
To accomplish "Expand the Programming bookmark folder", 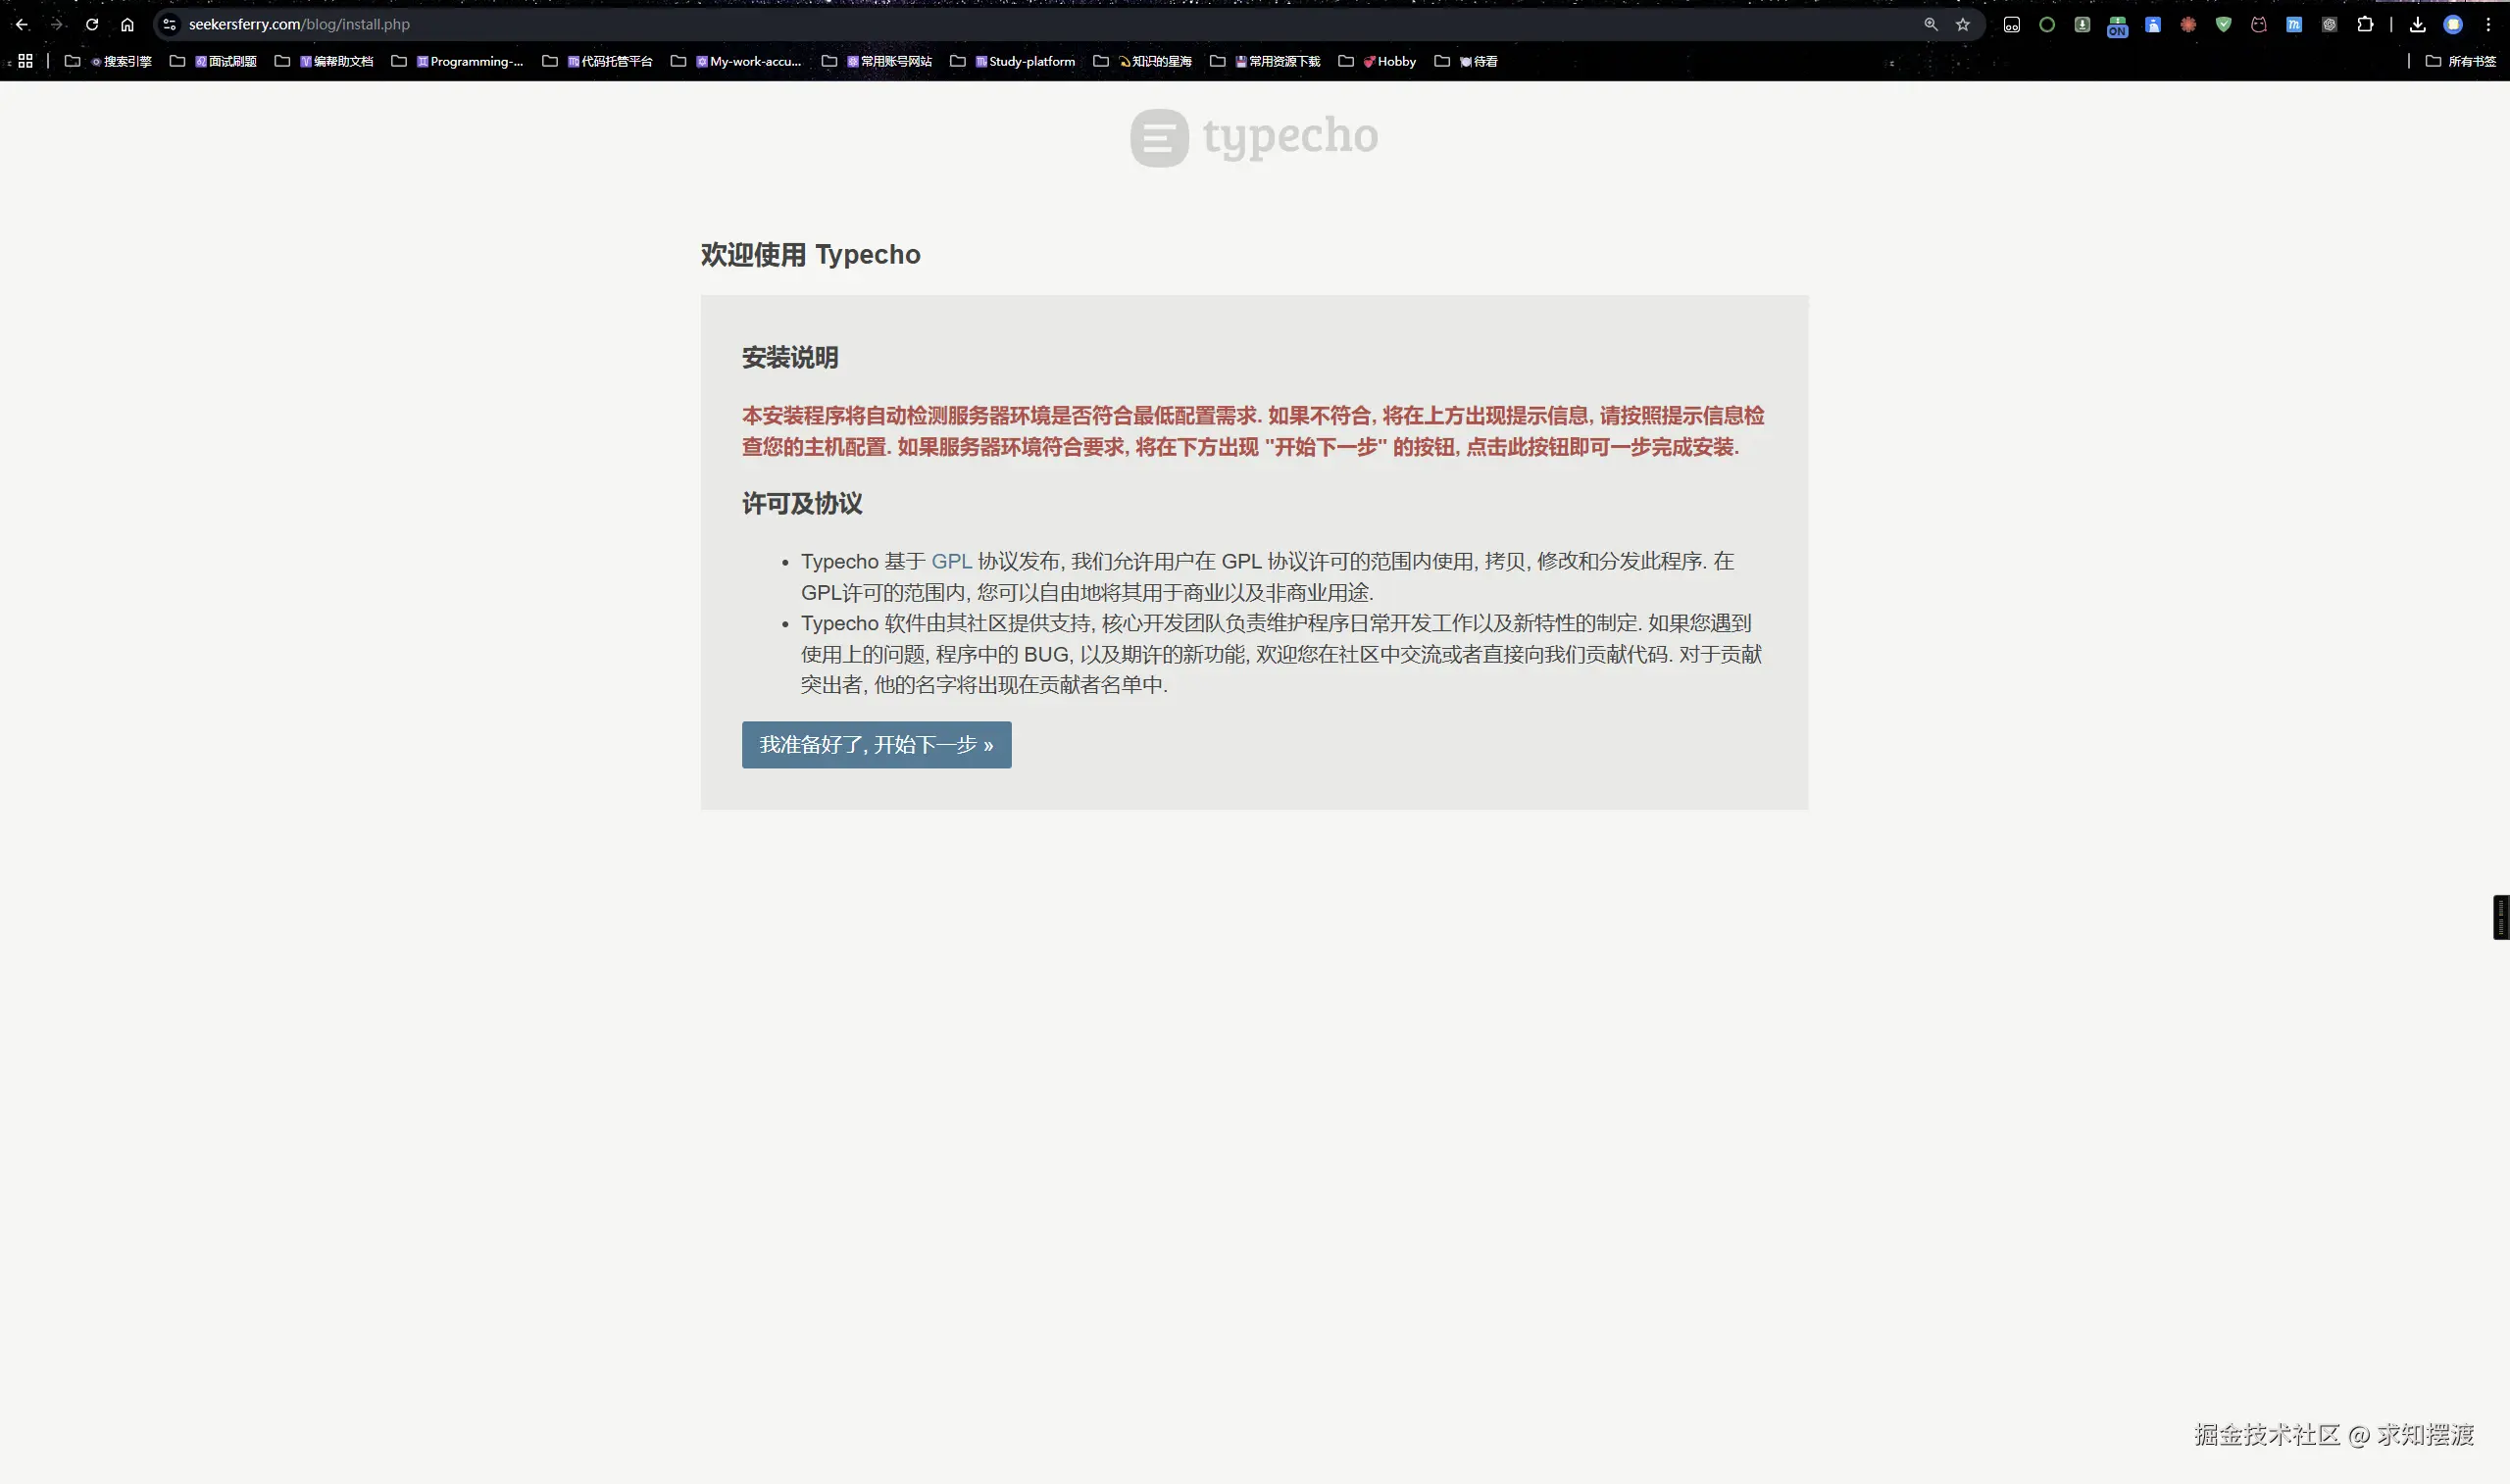I will coord(457,61).
